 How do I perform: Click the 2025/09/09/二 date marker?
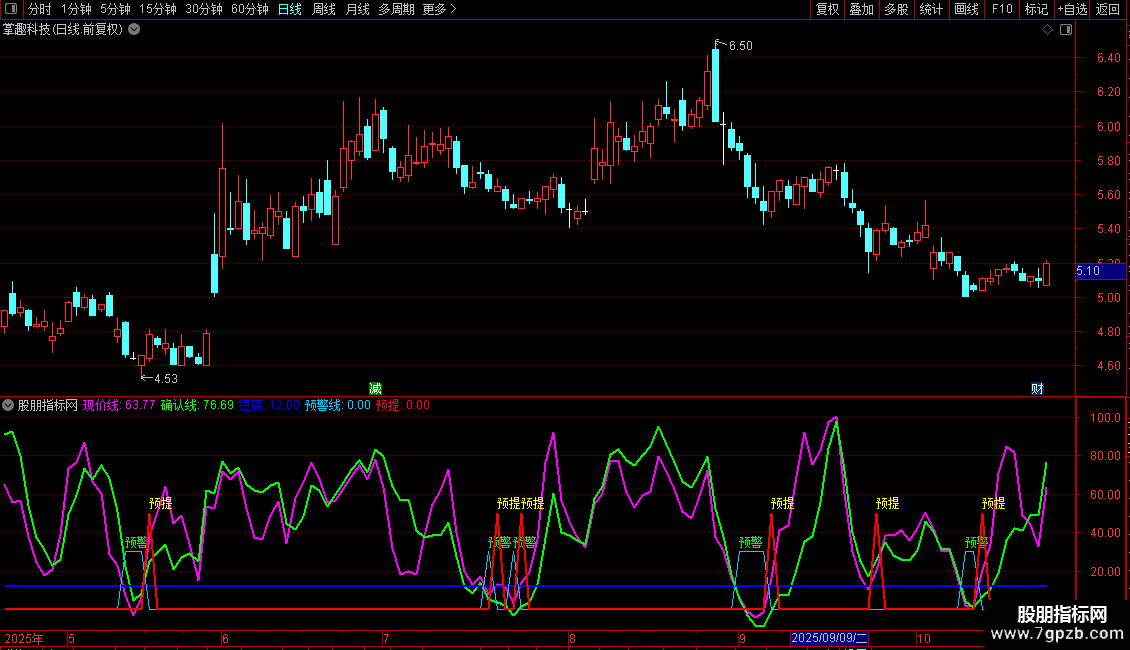[829, 638]
